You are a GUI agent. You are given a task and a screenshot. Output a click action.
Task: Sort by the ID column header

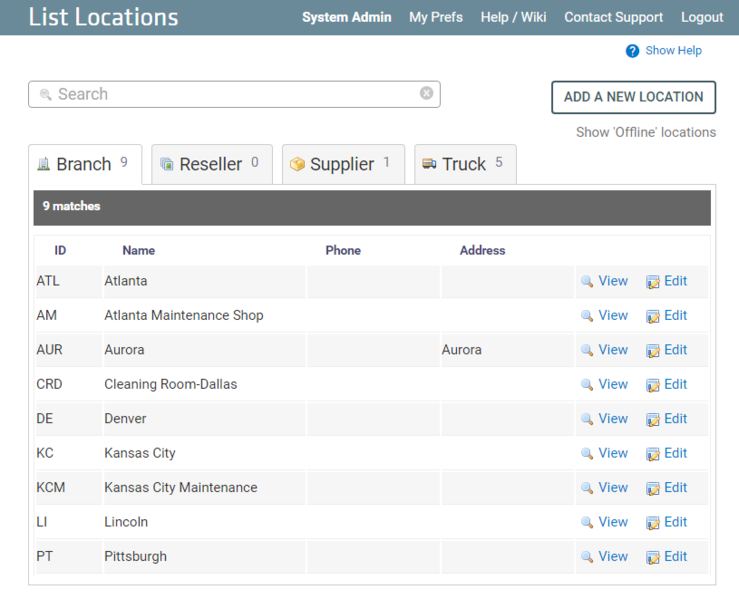(x=60, y=250)
